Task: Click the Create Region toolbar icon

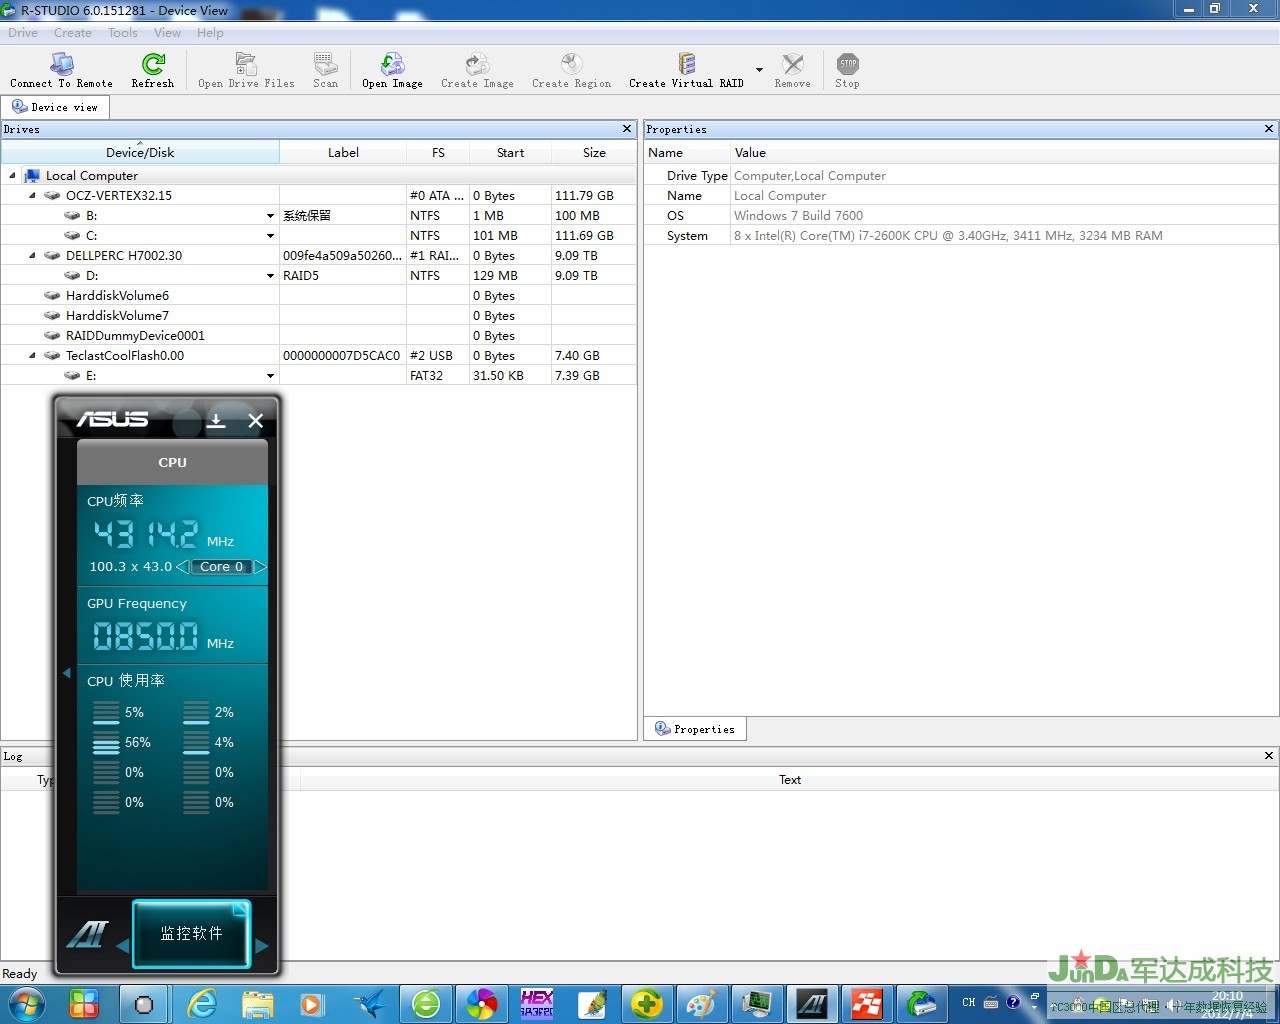Action: (571, 70)
